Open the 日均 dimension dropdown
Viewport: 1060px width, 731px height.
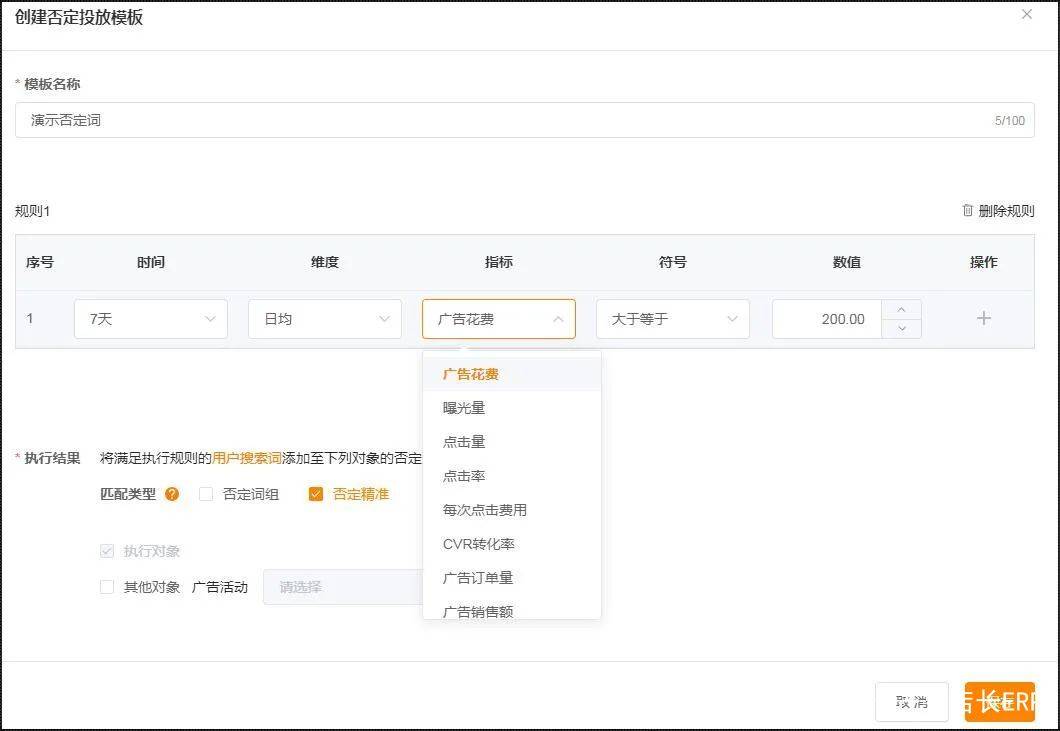coord(324,318)
